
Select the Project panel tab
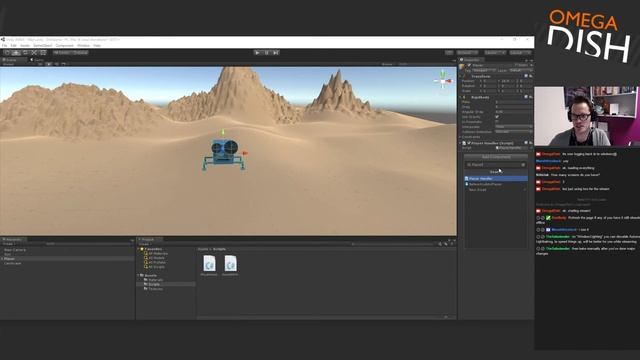149,240
